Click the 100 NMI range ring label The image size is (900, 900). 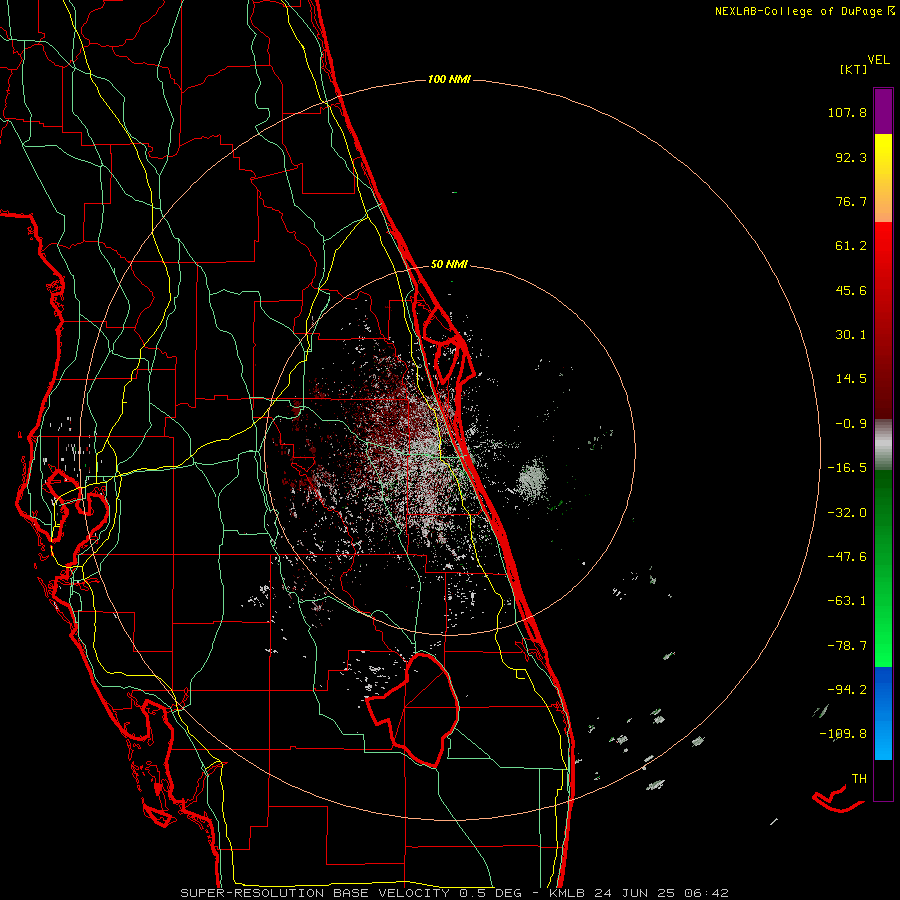pos(449,79)
